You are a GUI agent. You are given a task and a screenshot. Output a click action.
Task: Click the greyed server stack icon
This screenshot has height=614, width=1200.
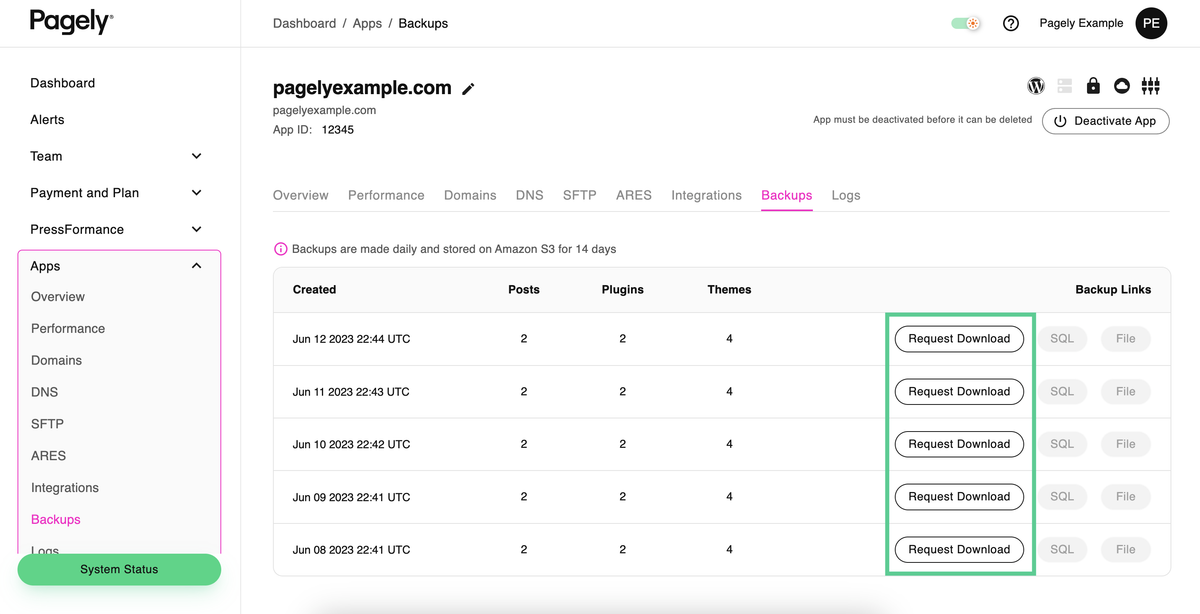tap(1064, 86)
